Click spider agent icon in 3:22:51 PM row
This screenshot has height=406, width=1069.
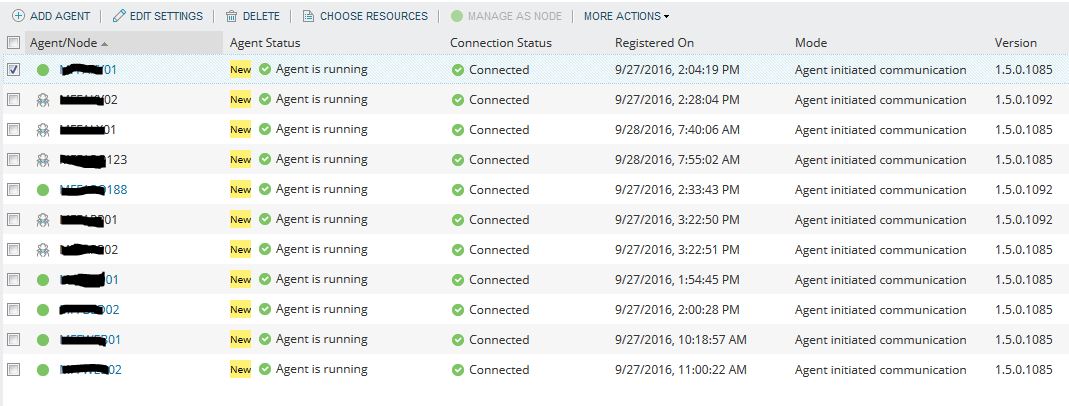coord(43,249)
